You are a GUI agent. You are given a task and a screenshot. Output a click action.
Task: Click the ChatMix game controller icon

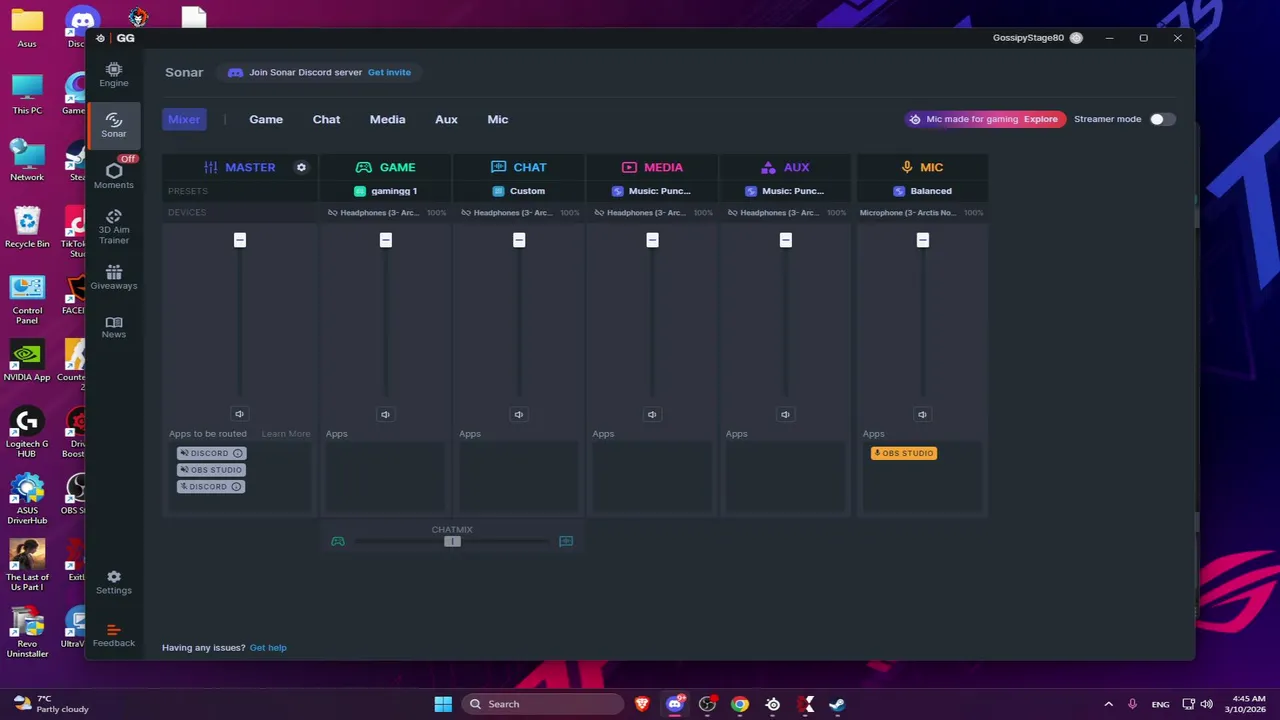click(x=338, y=541)
